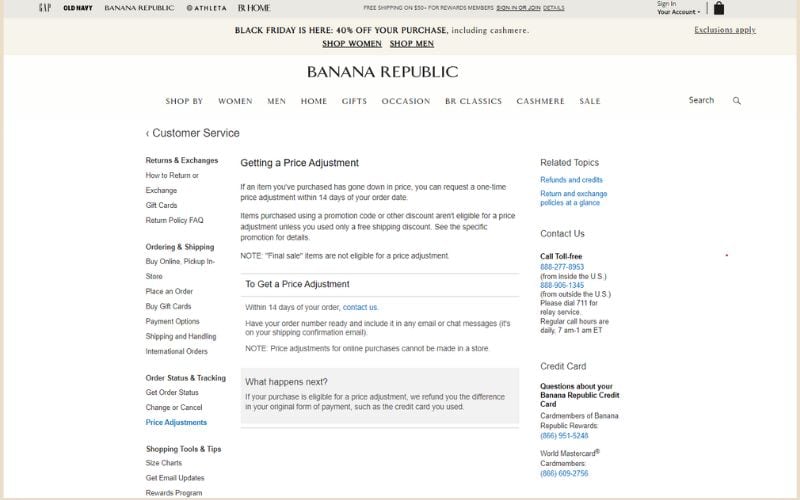Screen dimensions: 800x500
Task: Open the International Orders link
Action: pos(177,352)
